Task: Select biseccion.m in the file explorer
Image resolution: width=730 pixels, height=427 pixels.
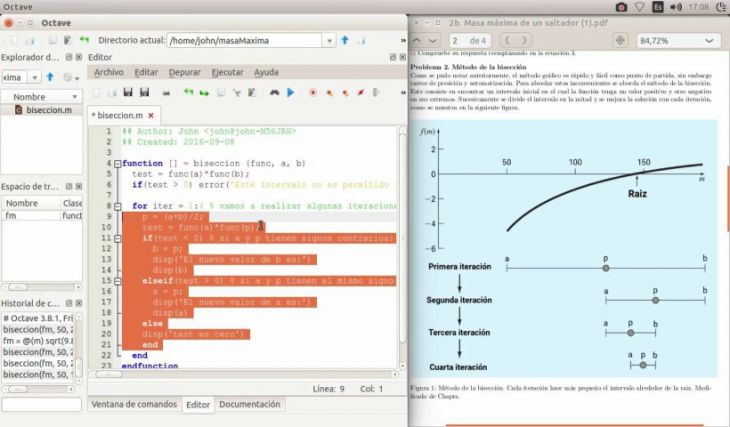Action: coord(42,110)
